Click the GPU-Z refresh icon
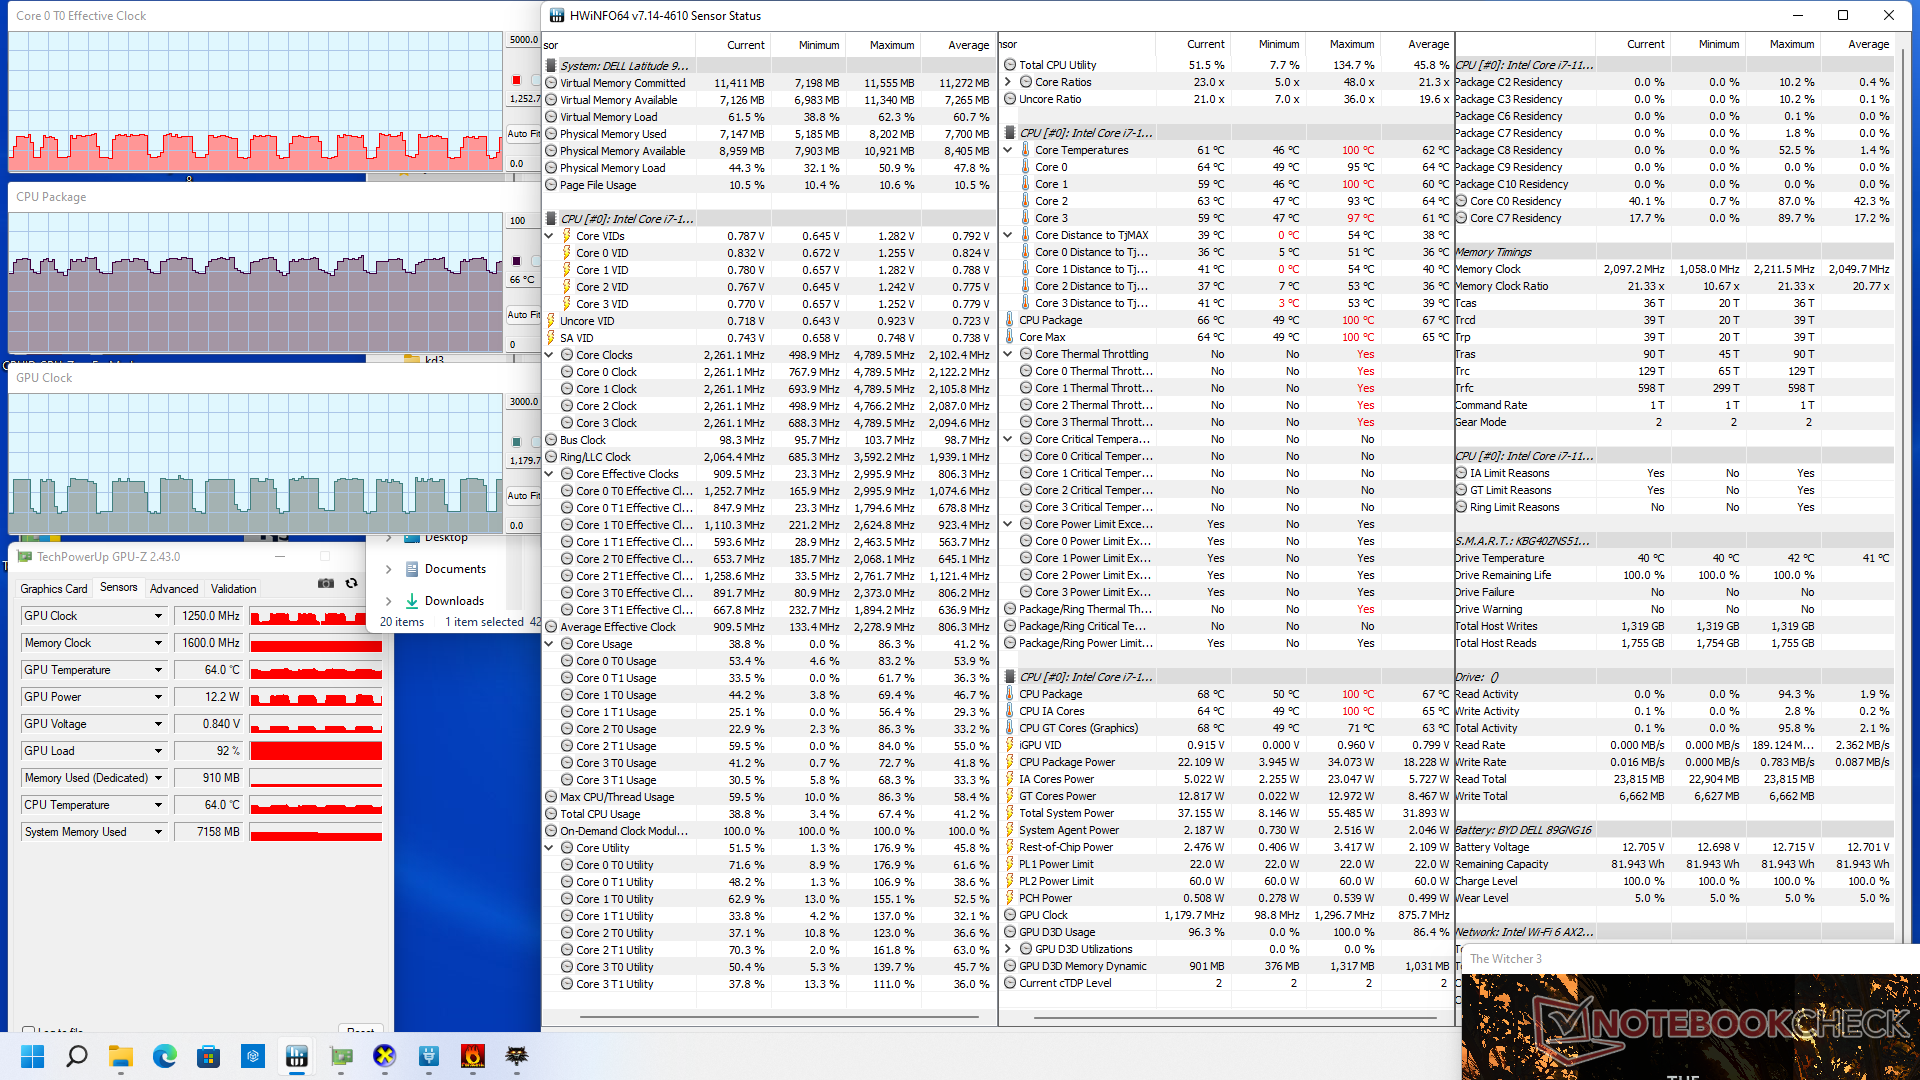This screenshot has width=1920, height=1080. [351, 584]
